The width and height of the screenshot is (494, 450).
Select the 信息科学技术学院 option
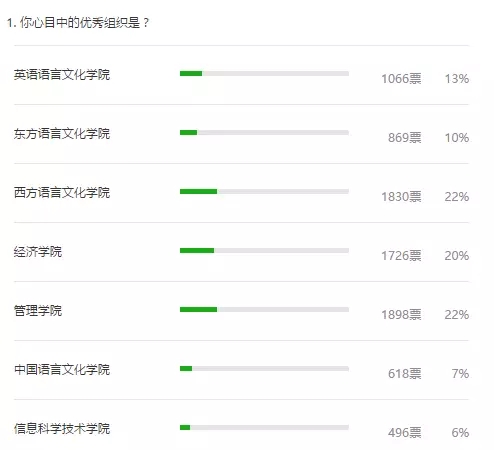coord(62,429)
